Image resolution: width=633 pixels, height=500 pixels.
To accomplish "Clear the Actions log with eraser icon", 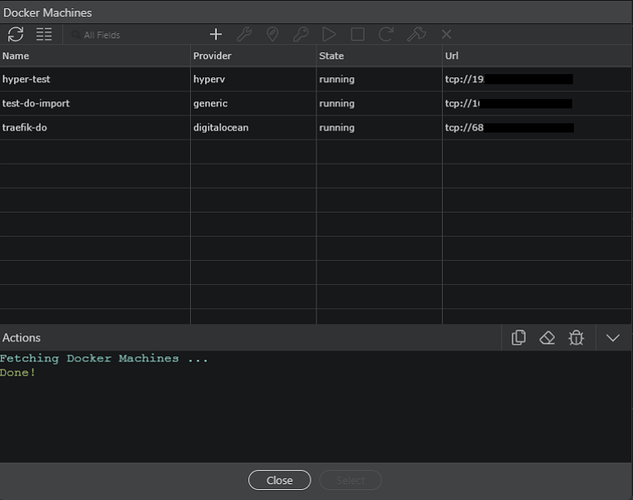I will [x=547, y=338].
